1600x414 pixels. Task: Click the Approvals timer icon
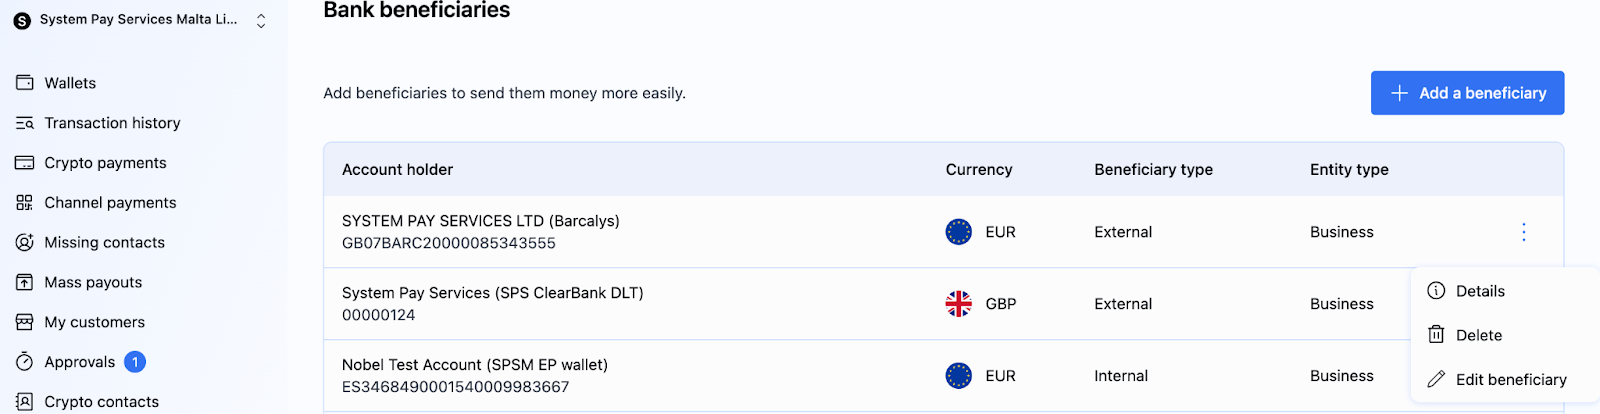coord(25,362)
